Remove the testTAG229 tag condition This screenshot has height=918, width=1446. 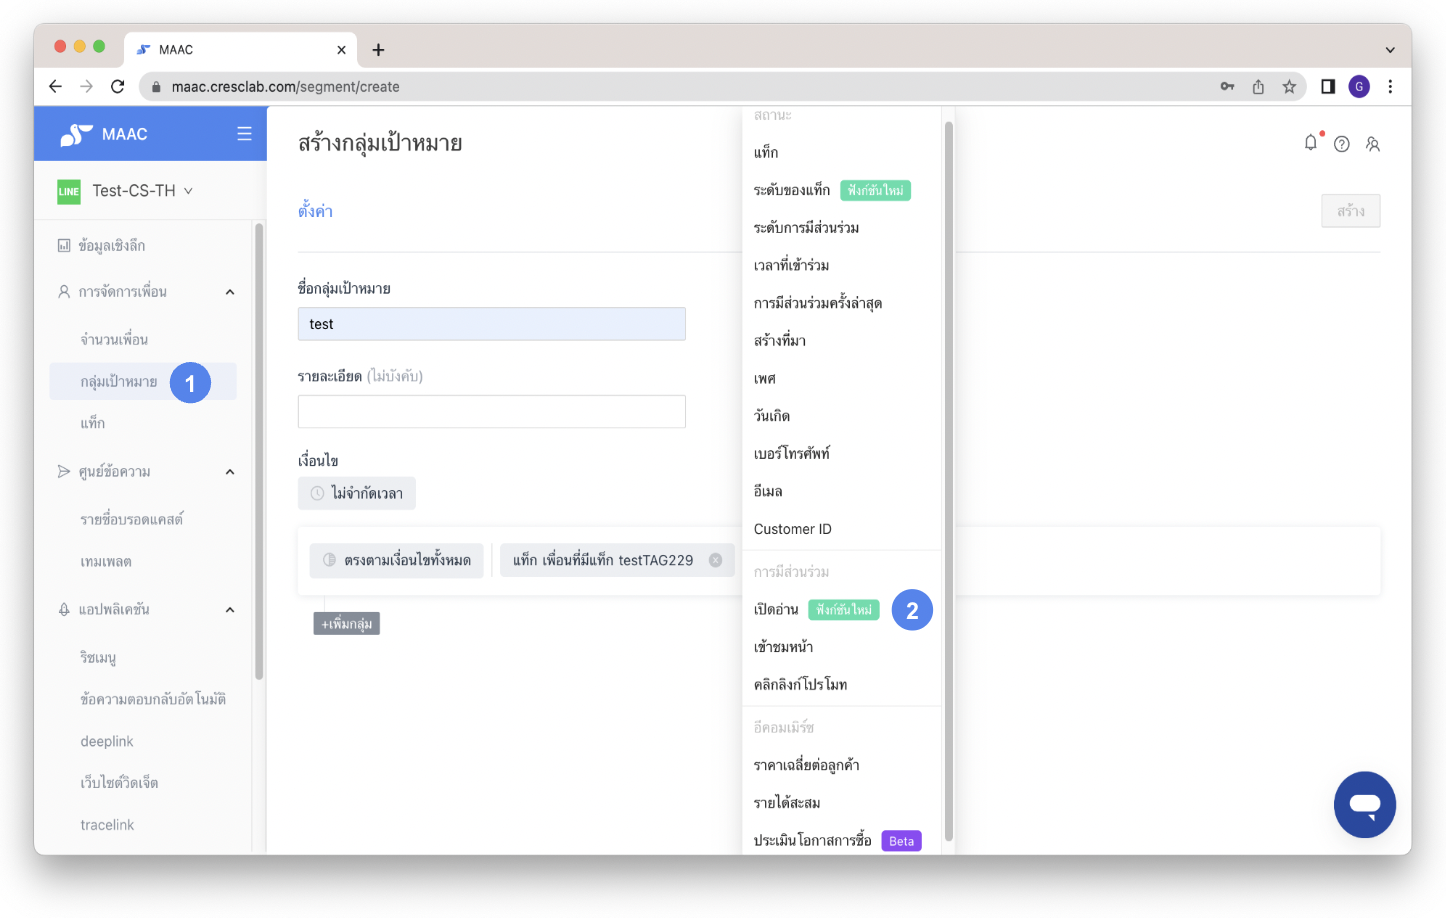716,560
